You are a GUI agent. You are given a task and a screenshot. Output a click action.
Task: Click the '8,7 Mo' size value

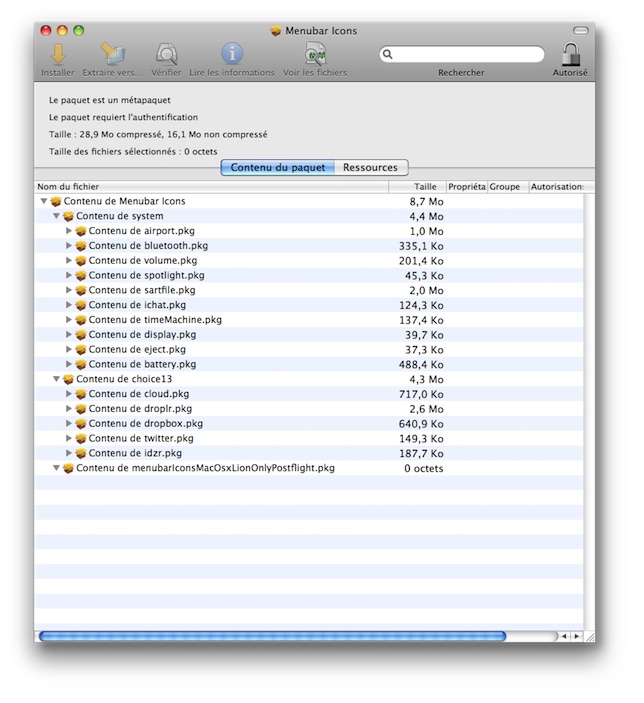[426, 202]
